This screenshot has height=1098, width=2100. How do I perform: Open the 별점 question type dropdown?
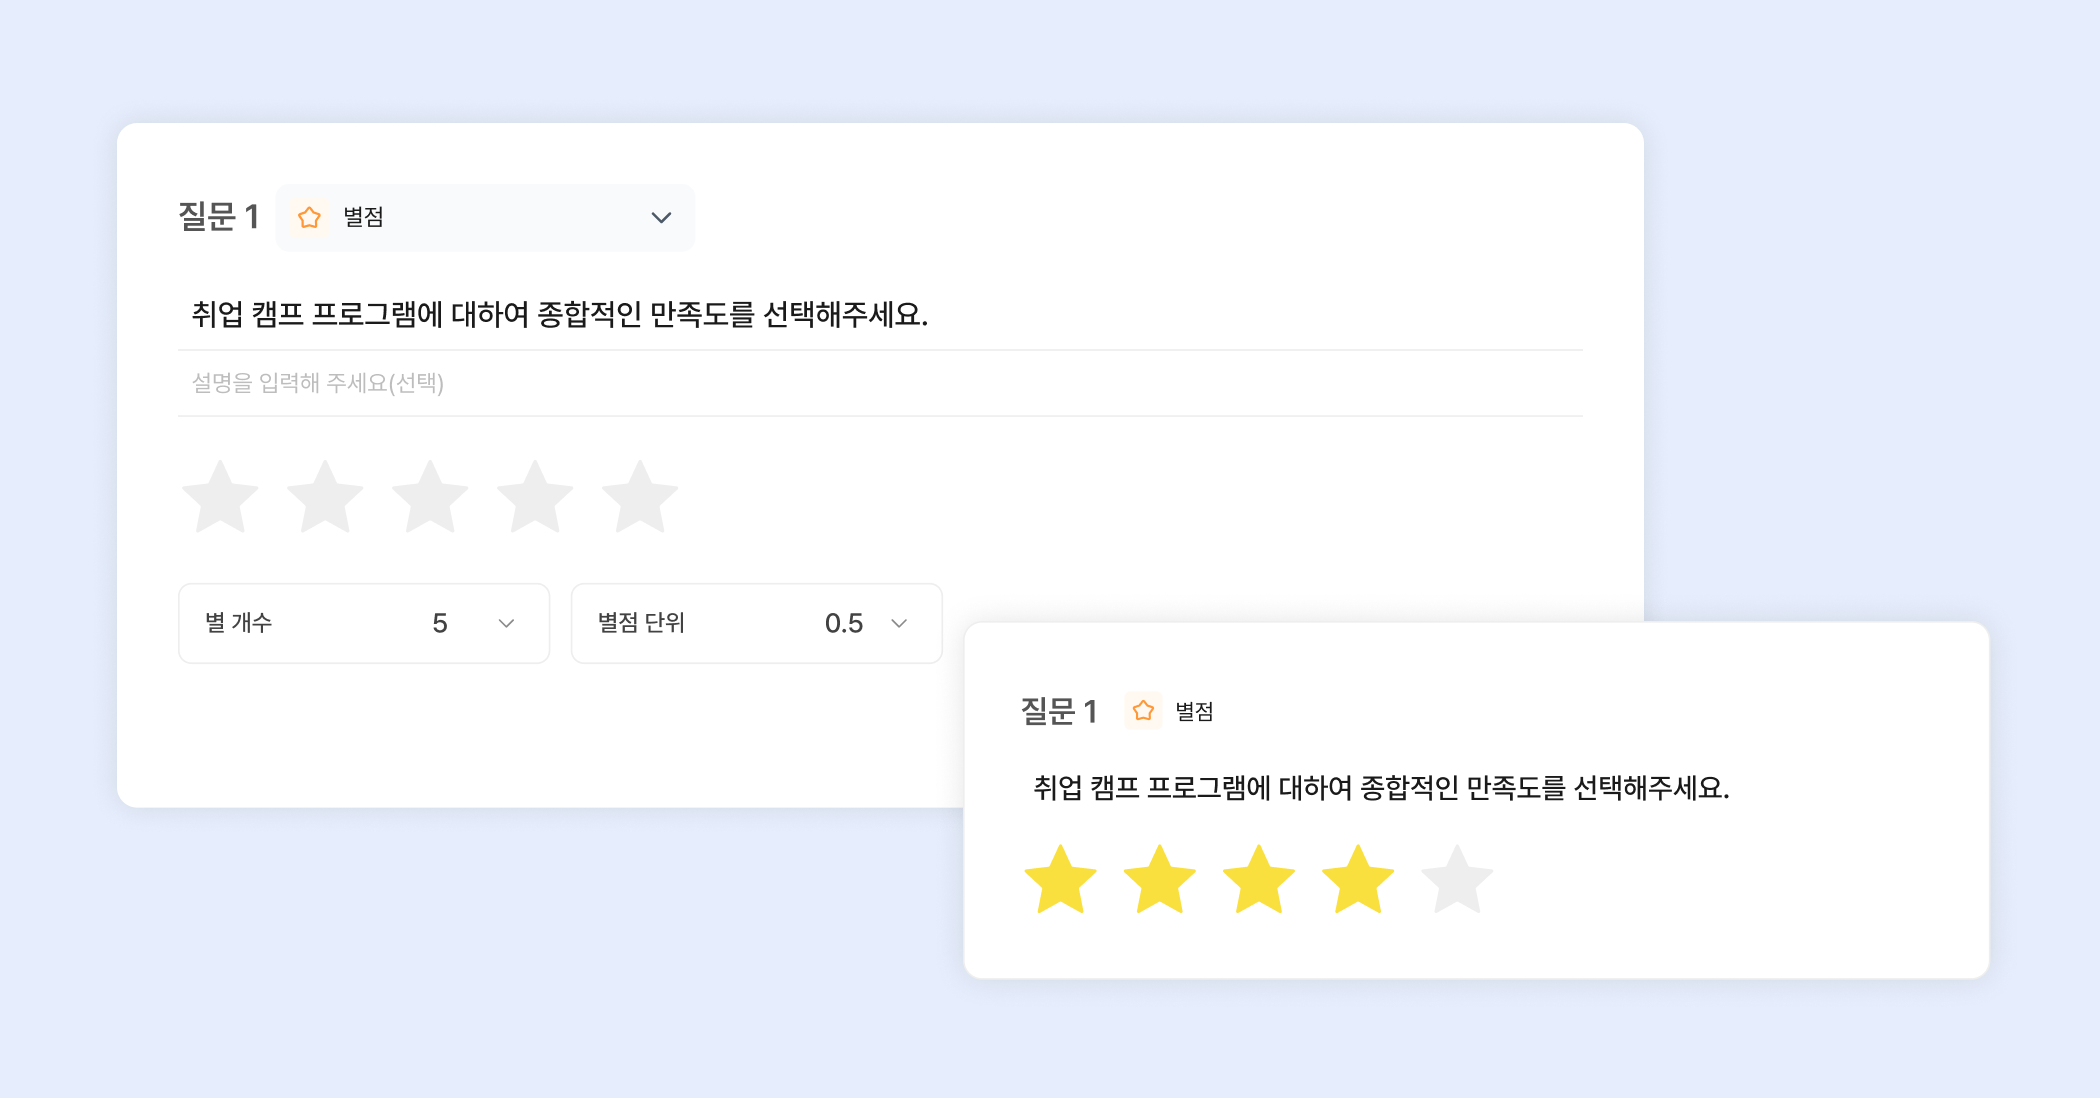pos(485,217)
